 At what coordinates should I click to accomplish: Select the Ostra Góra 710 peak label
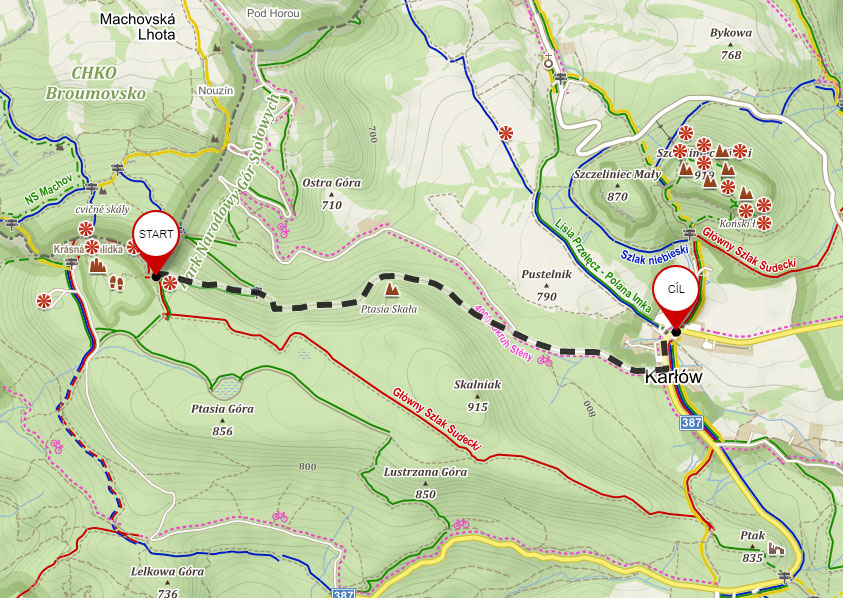pos(331,194)
